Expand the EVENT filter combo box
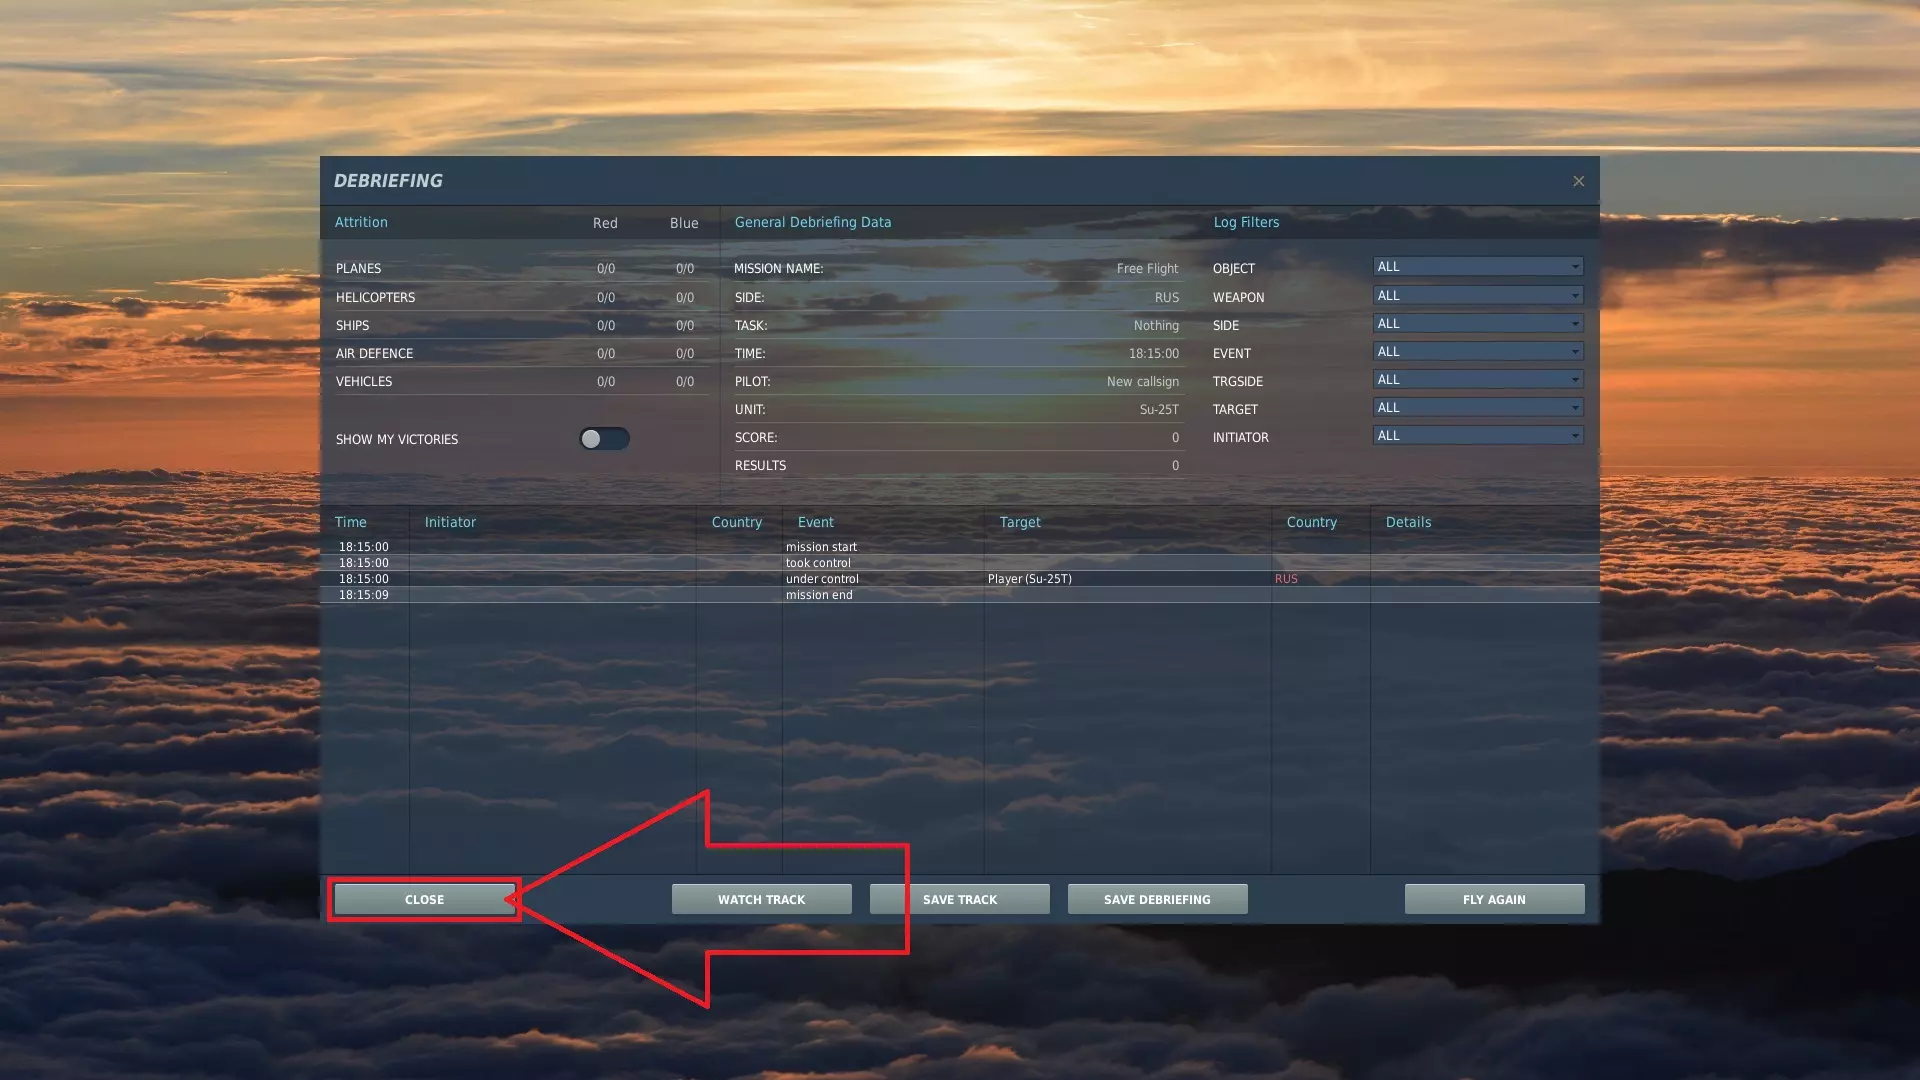Screen dimensions: 1920x1080 click(x=1477, y=352)
